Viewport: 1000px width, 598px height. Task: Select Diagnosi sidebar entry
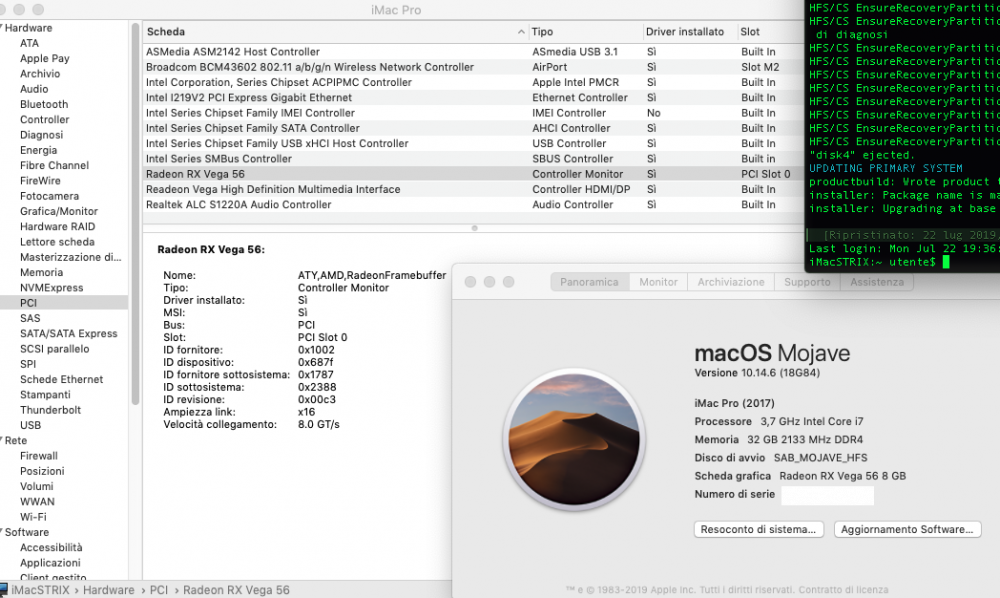pos(41,135)
